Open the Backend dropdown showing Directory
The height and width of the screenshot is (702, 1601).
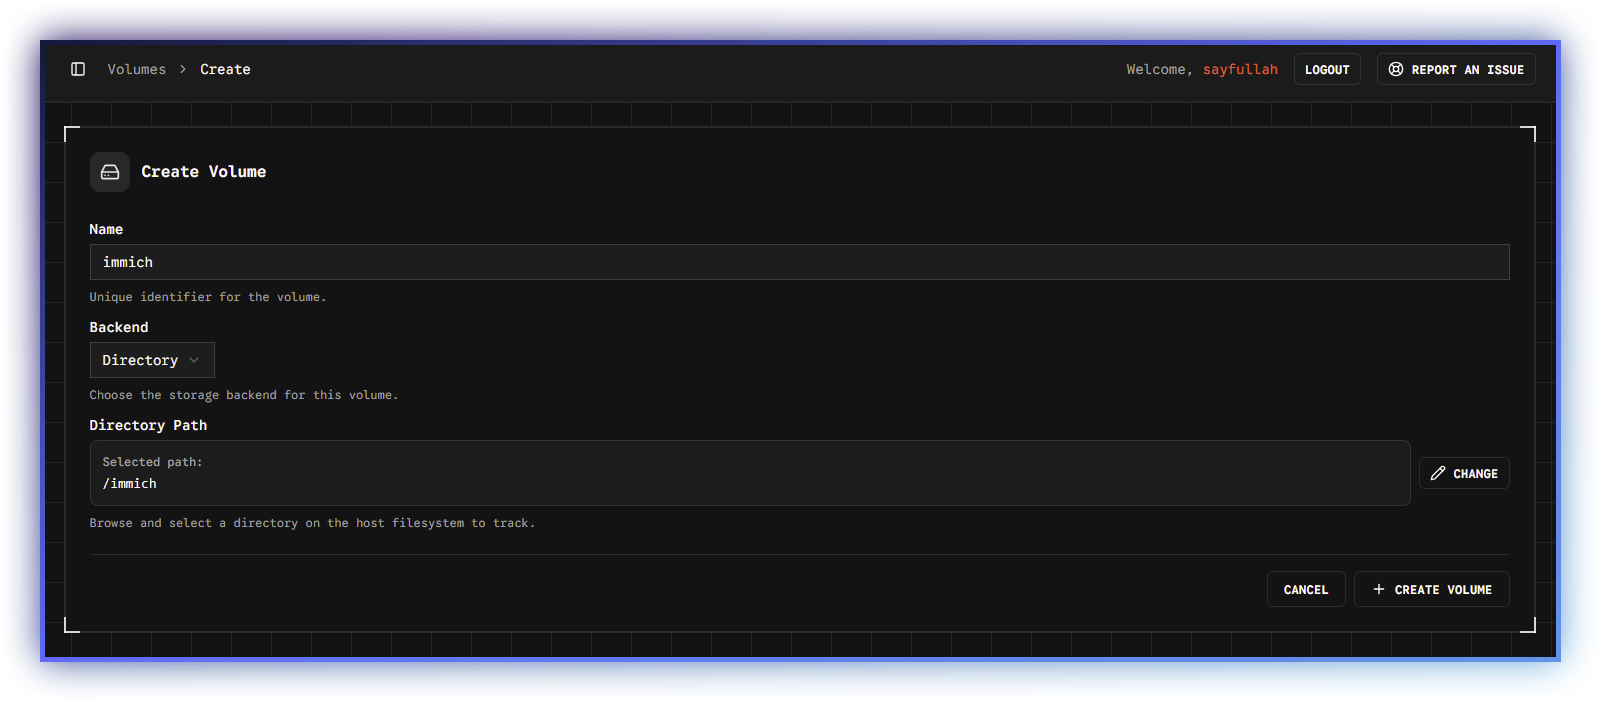152,360
